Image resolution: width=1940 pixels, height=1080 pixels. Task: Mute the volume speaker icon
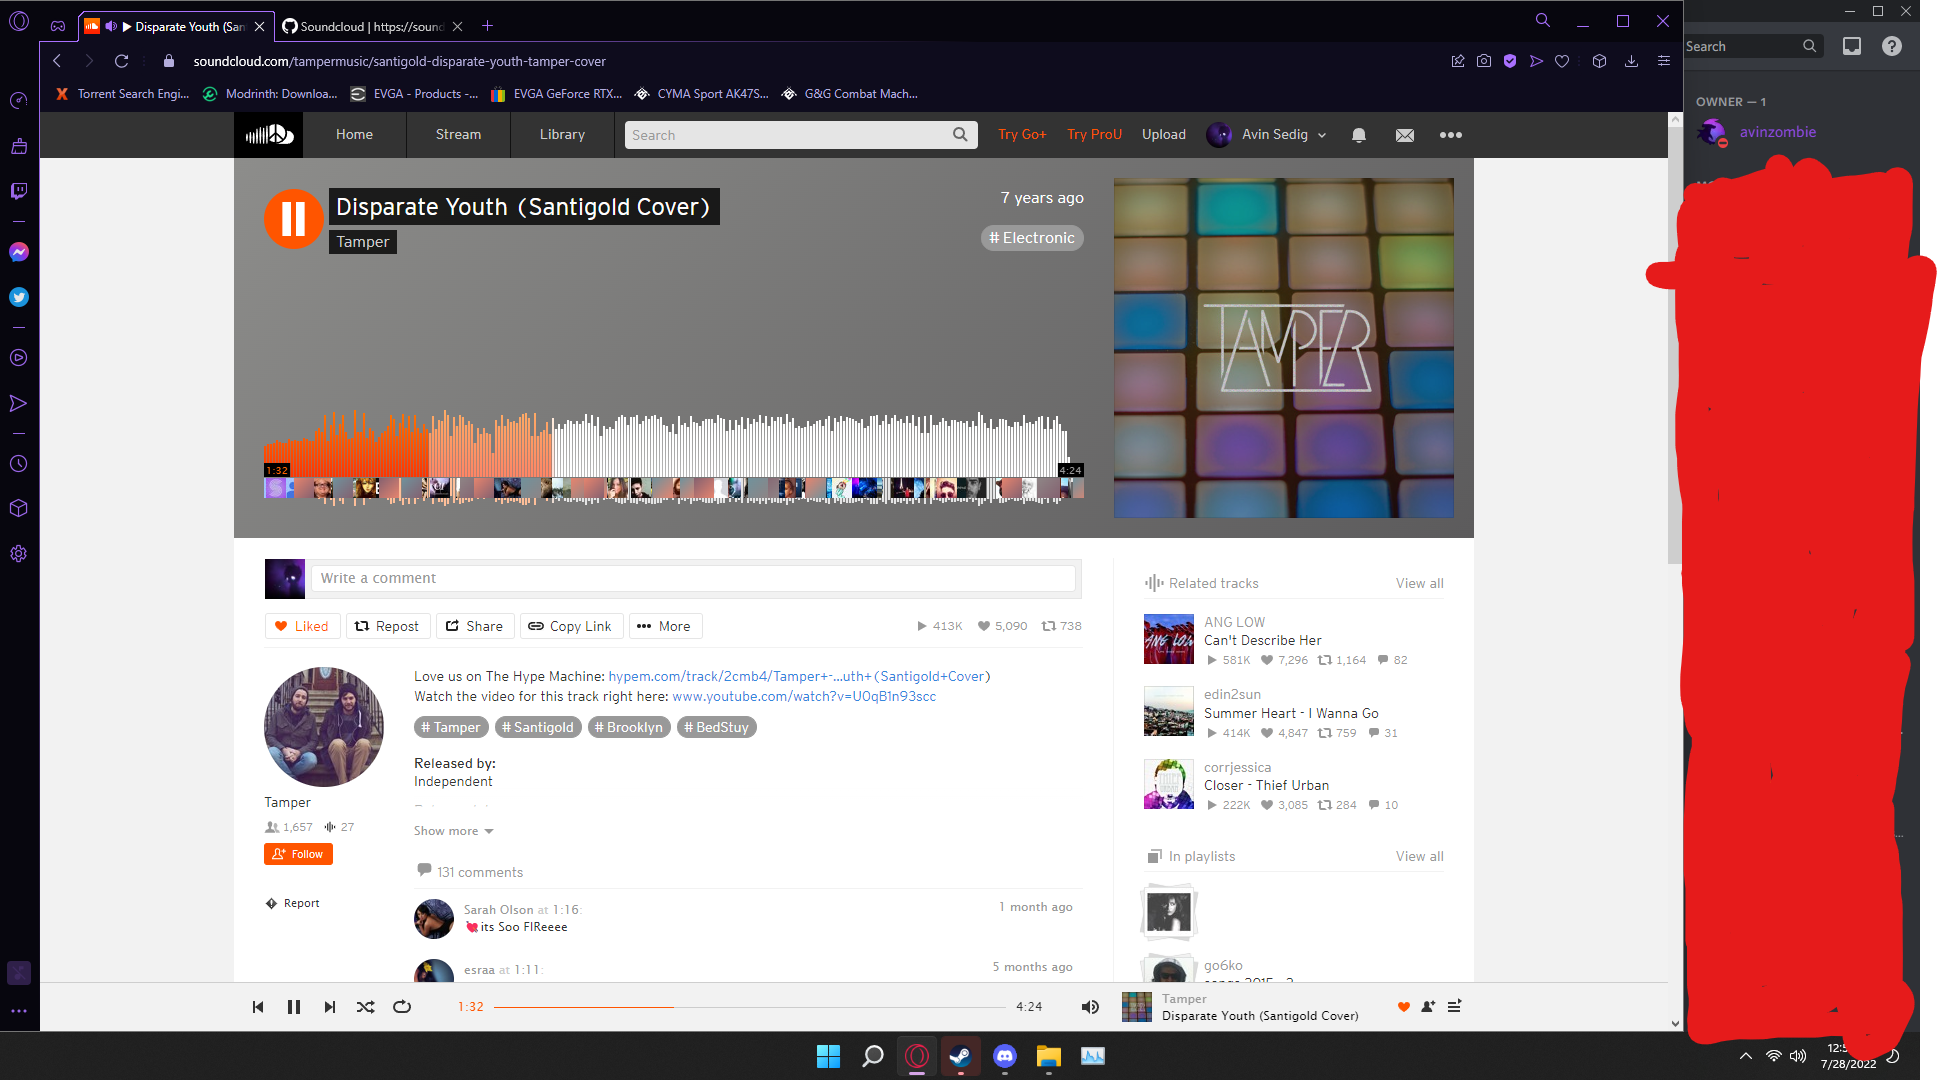1090,1007
